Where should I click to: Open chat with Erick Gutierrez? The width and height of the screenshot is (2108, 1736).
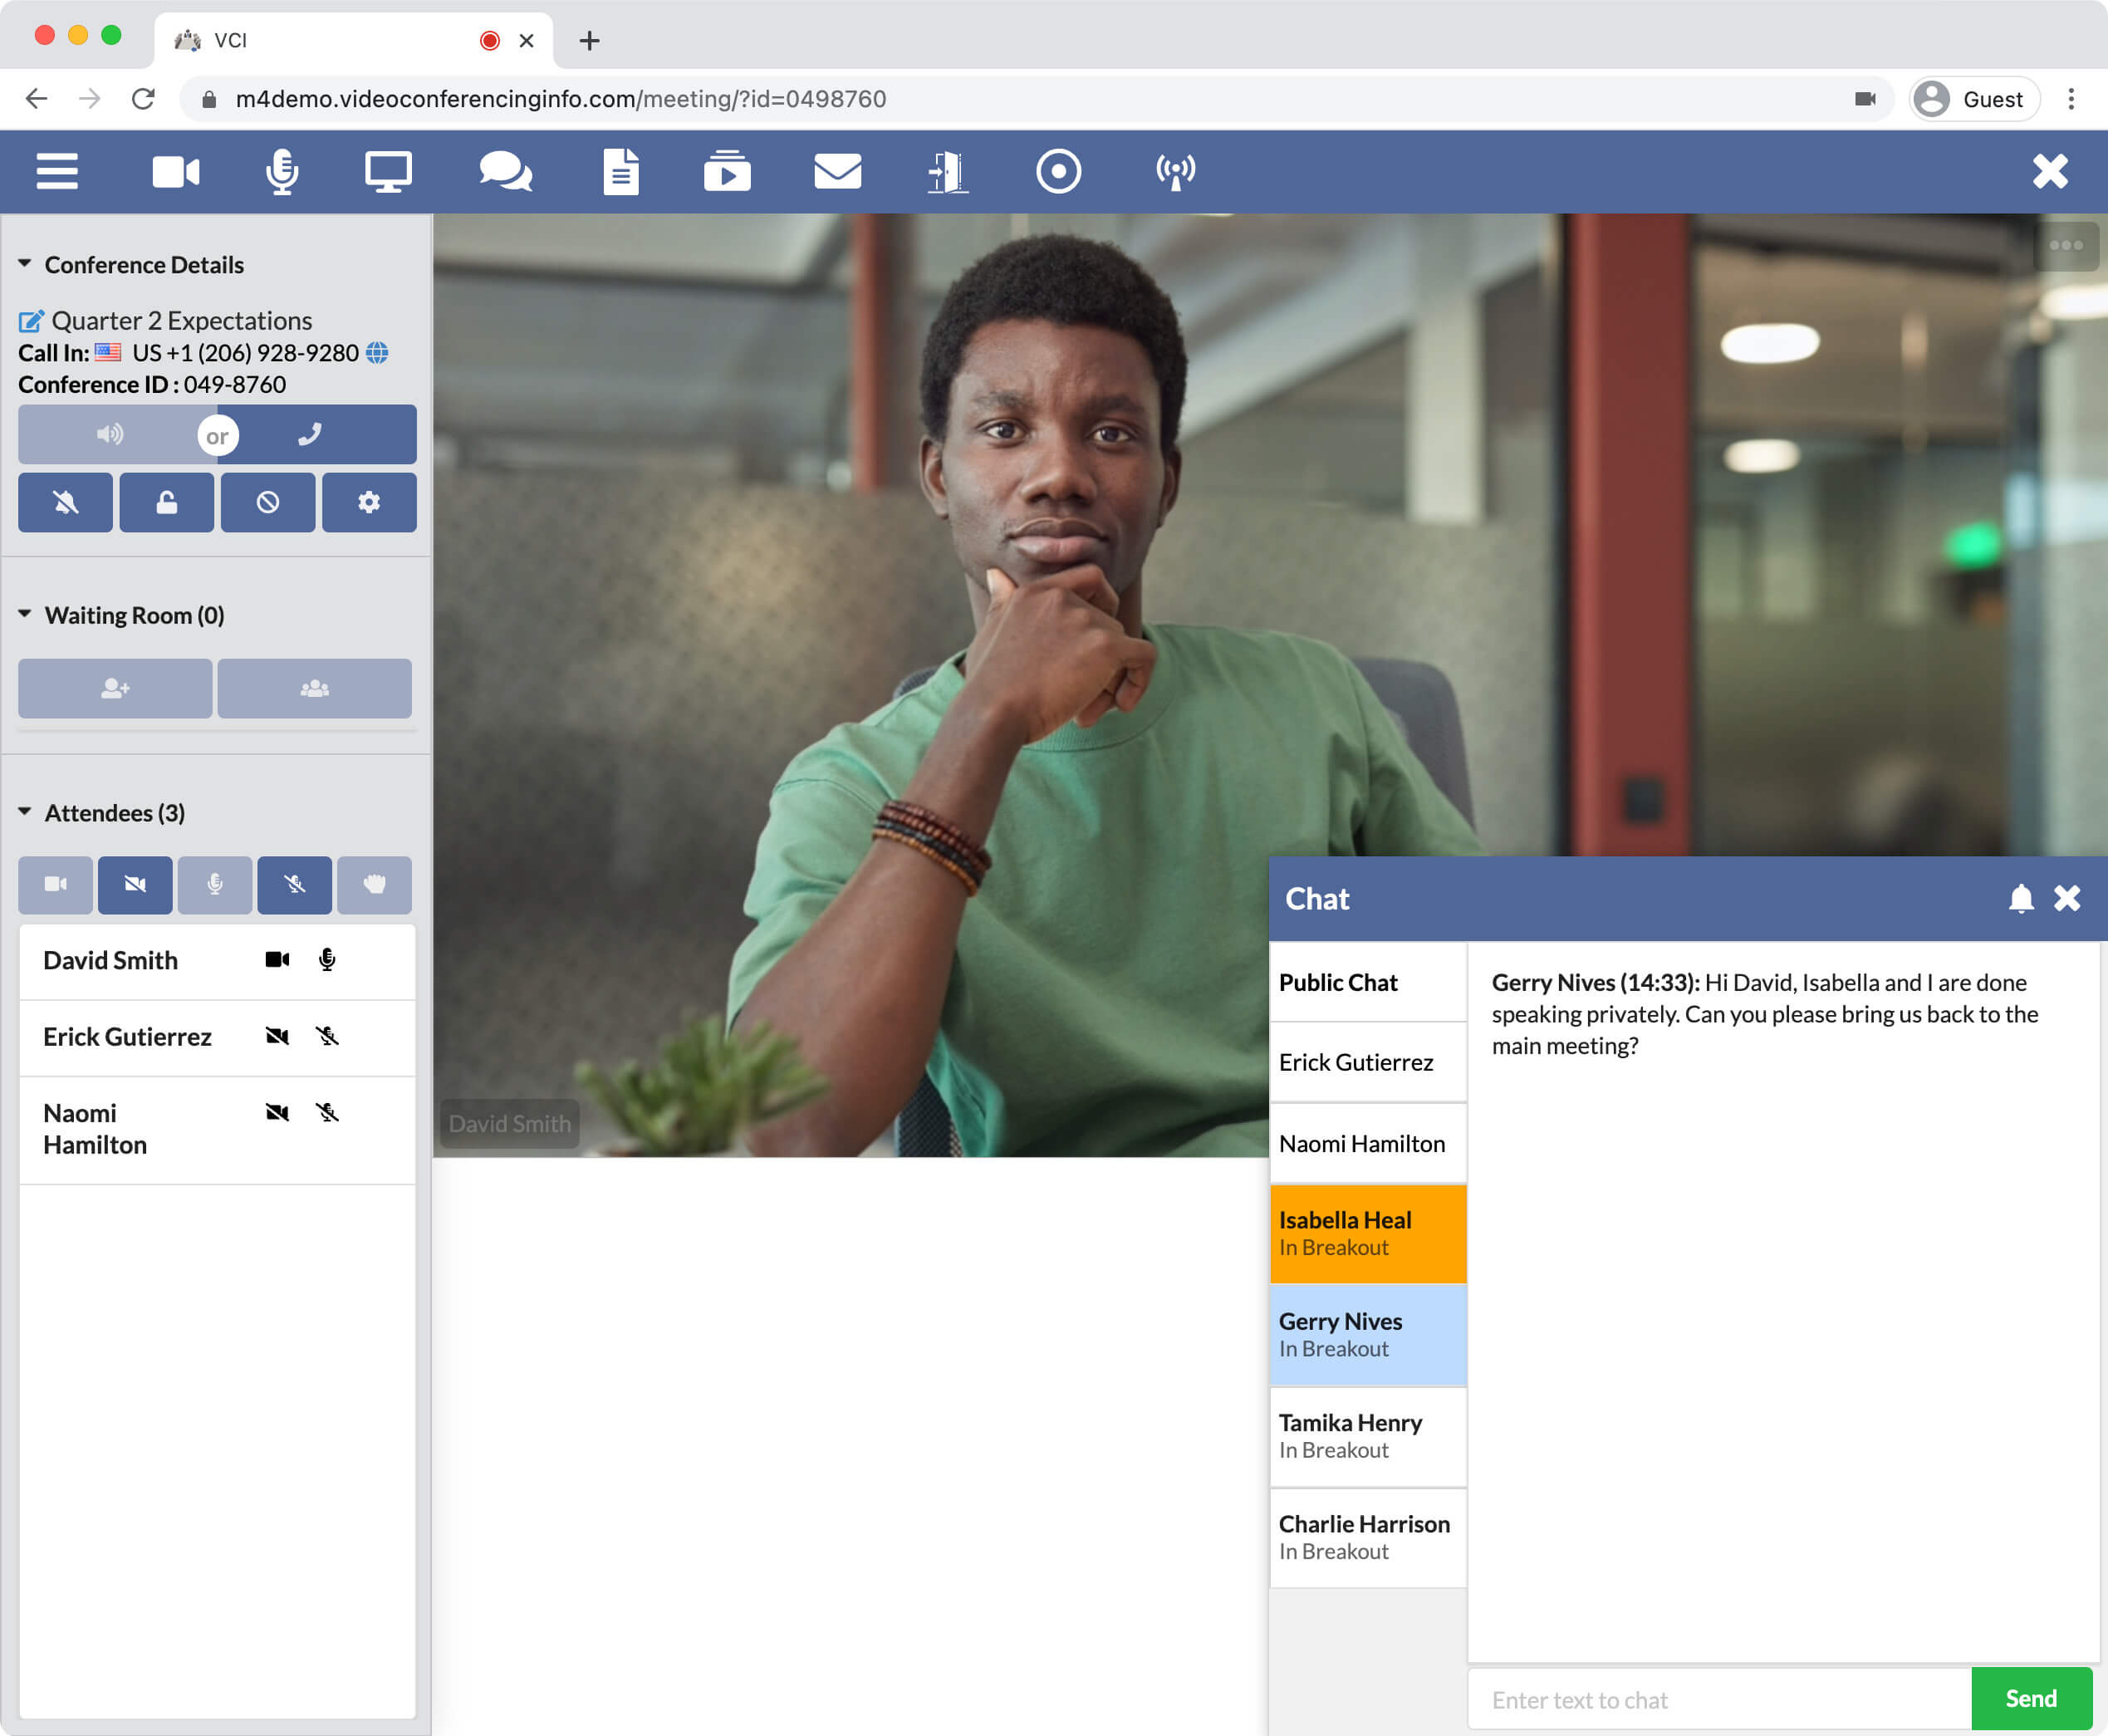coord(1367,1062)
